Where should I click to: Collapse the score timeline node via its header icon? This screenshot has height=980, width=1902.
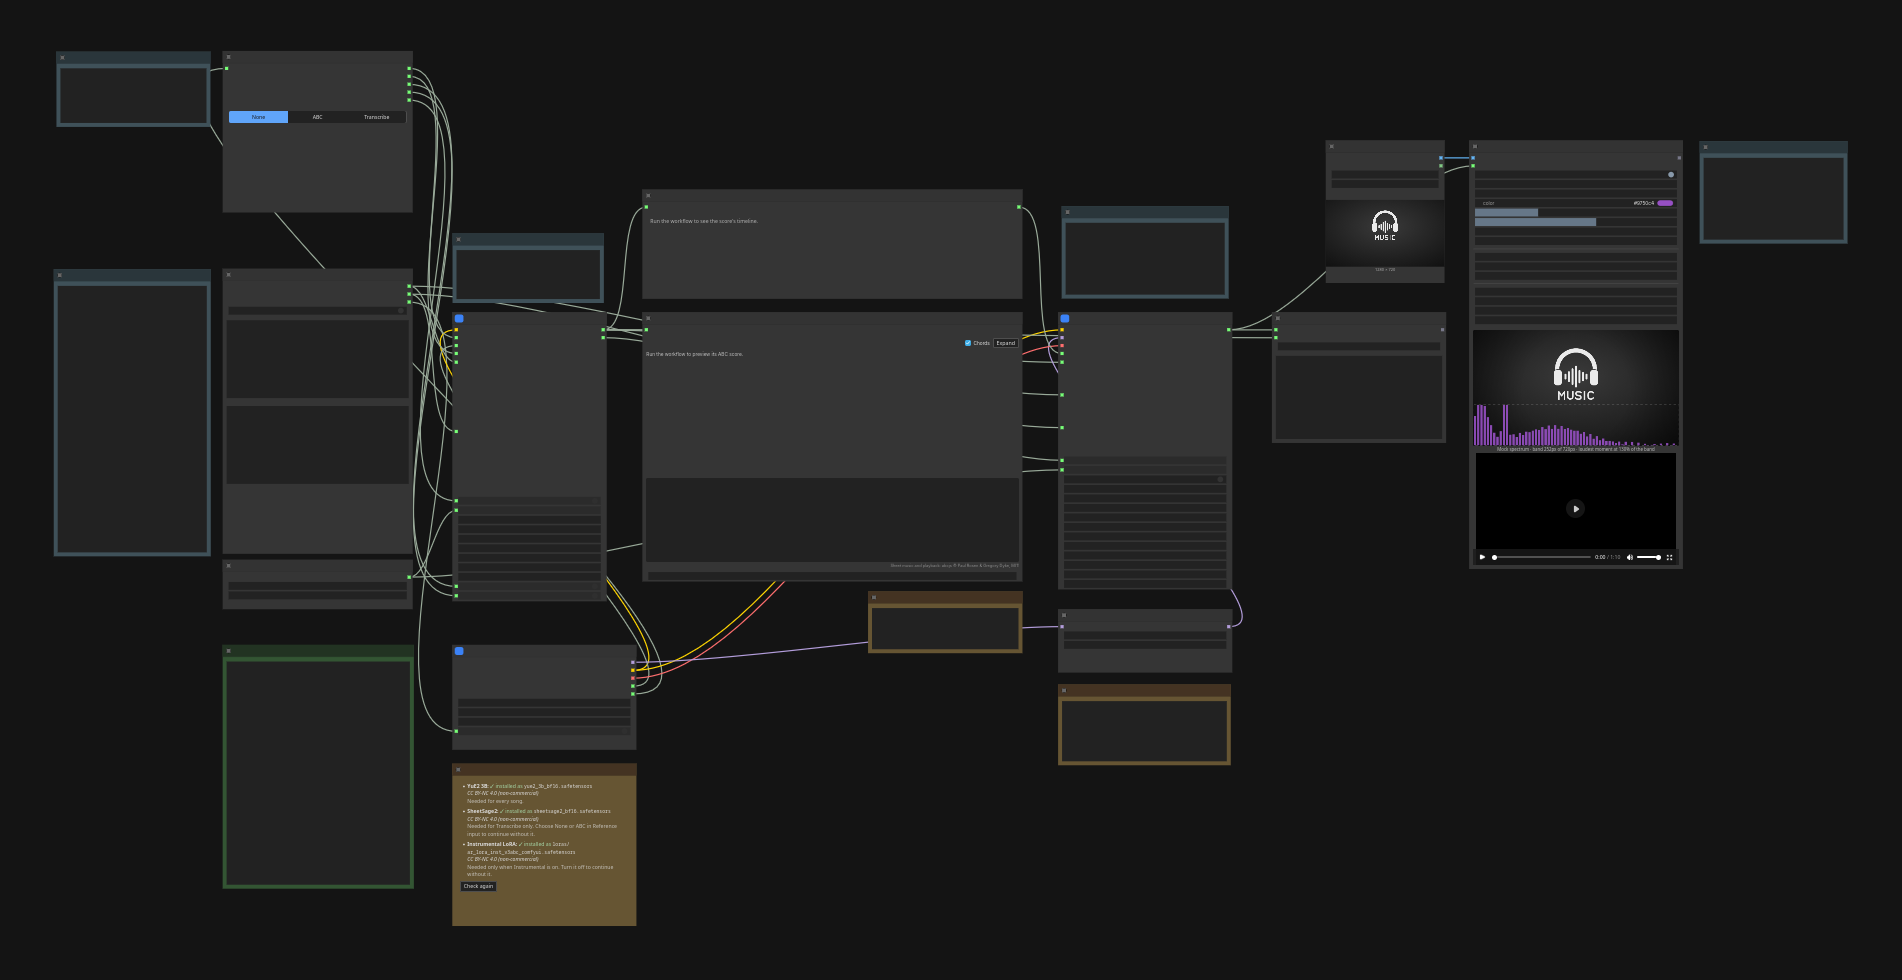pos(648,195)
